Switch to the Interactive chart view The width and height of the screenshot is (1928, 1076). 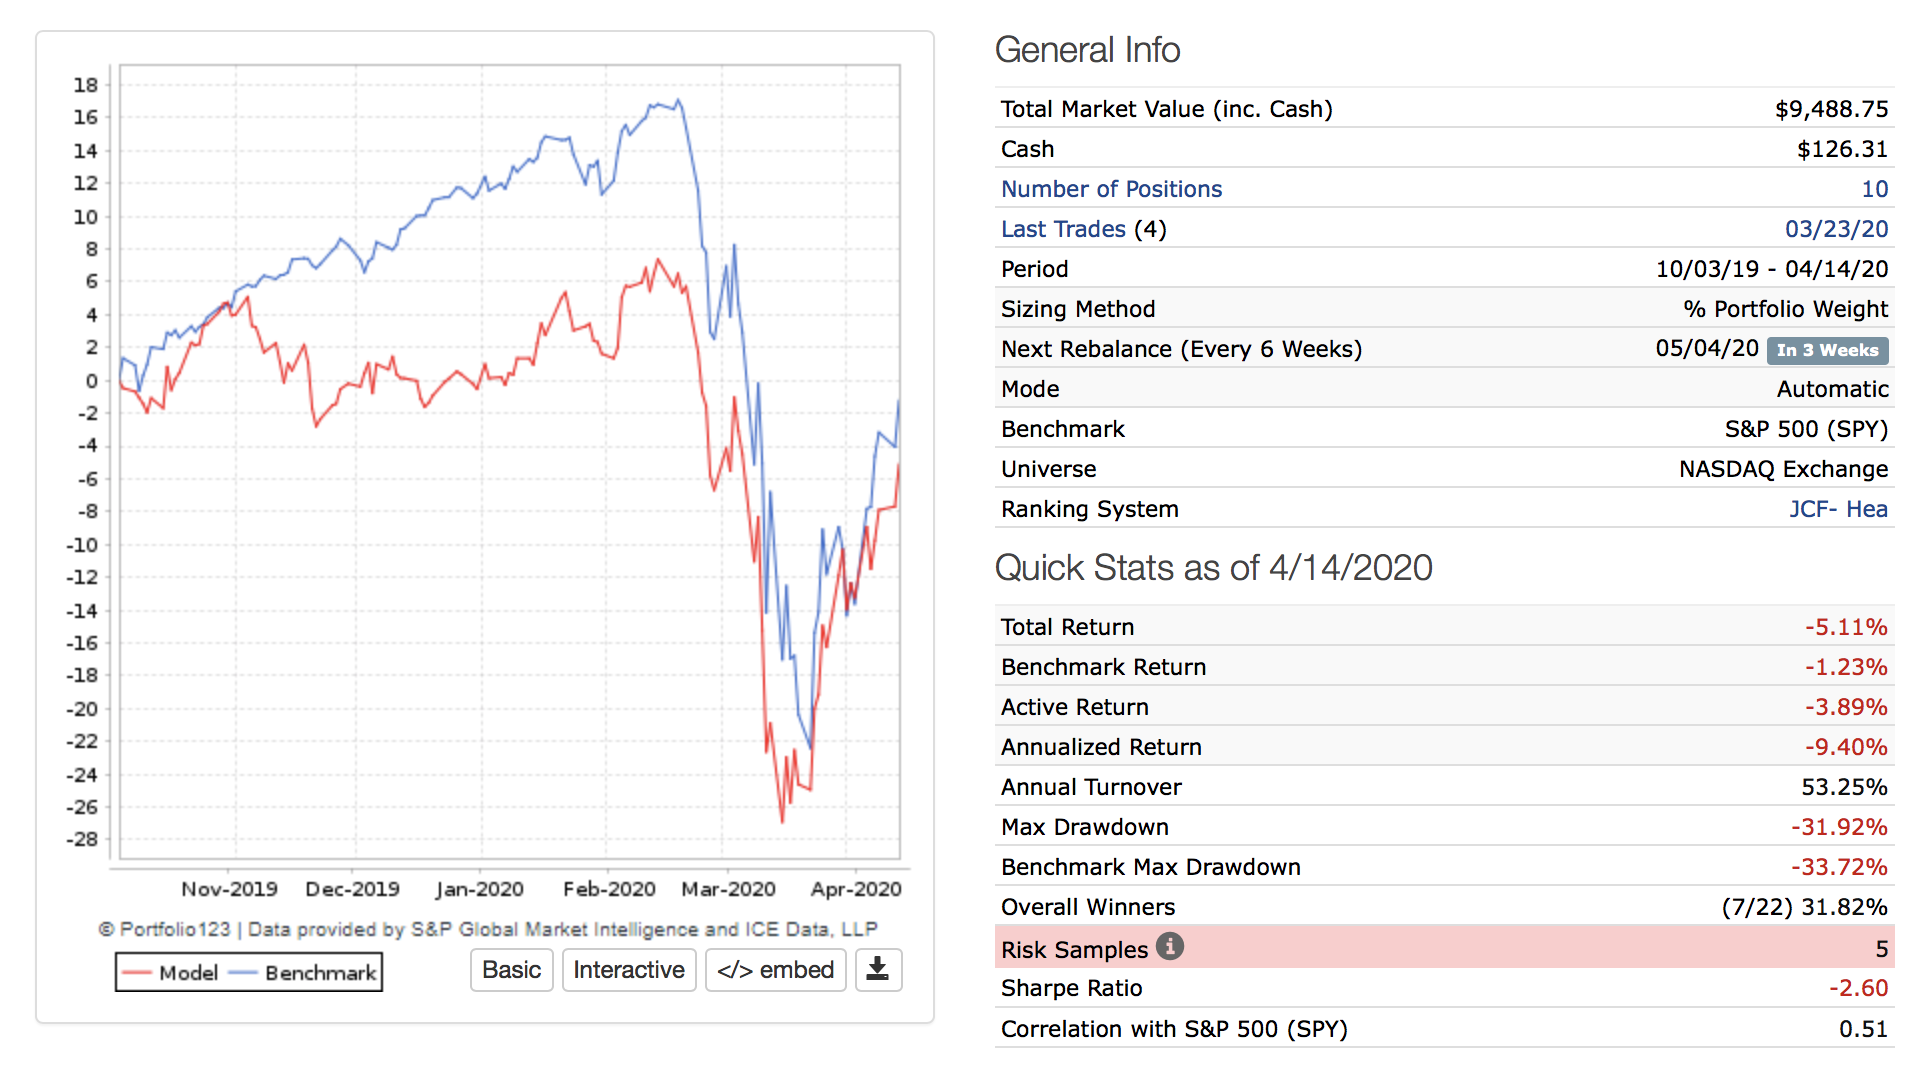pyautogui.click(x=628, y=970)
